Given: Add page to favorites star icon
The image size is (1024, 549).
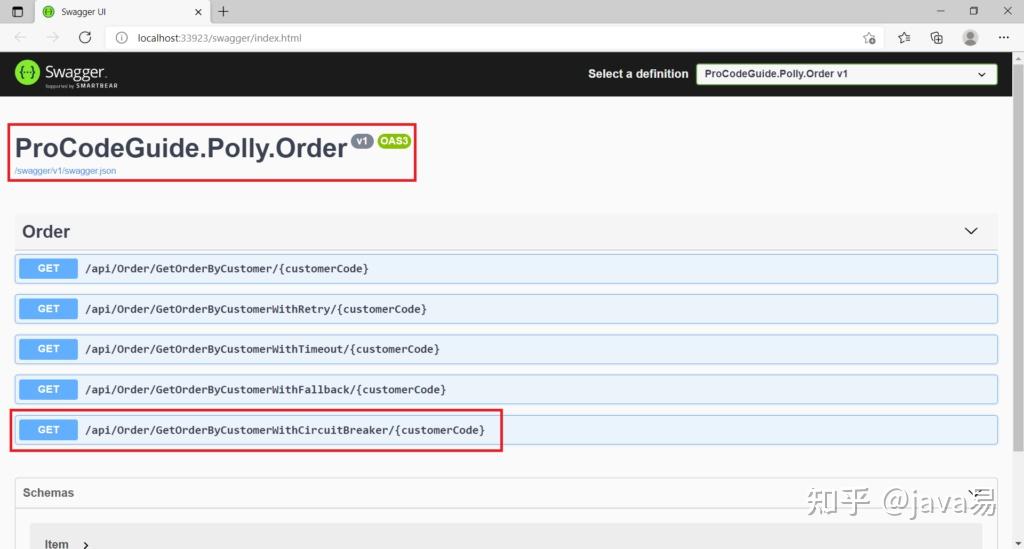Looking at the screenshot, I should click(869, 38).
